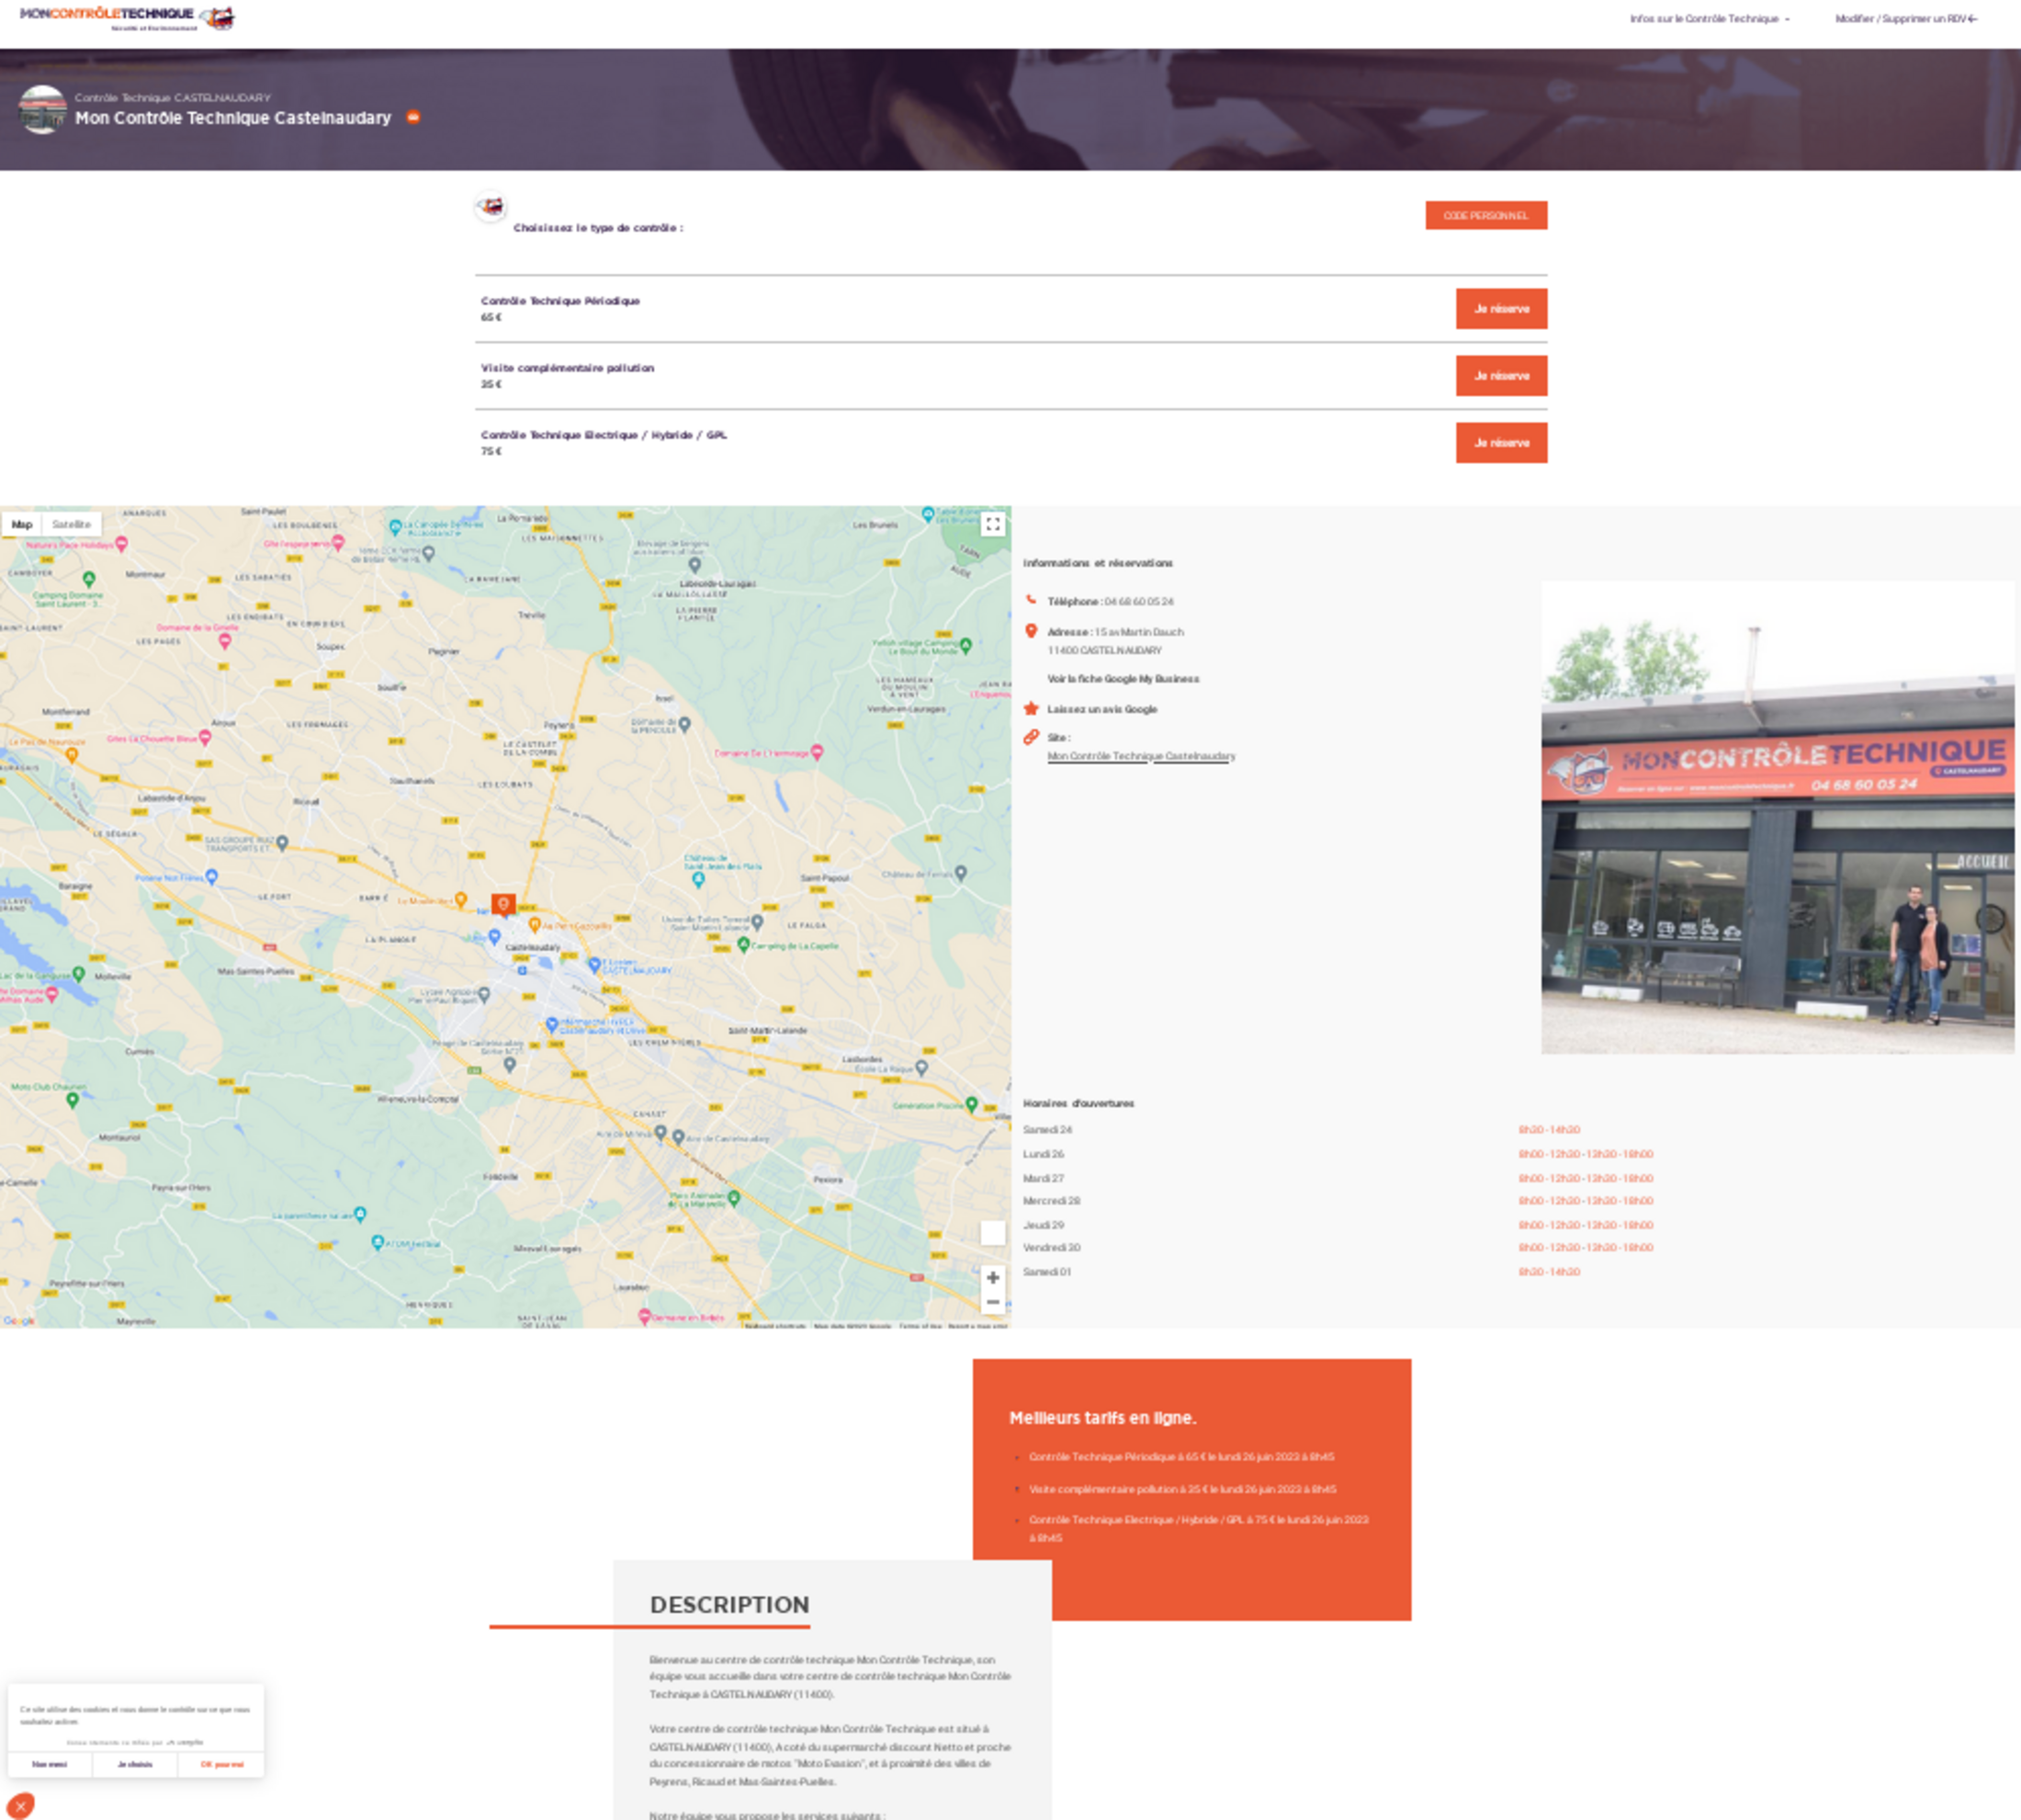Screen dimensions: 2021x1820
Task: Zoom in on the map with plus
Action: click(992, 1277)
